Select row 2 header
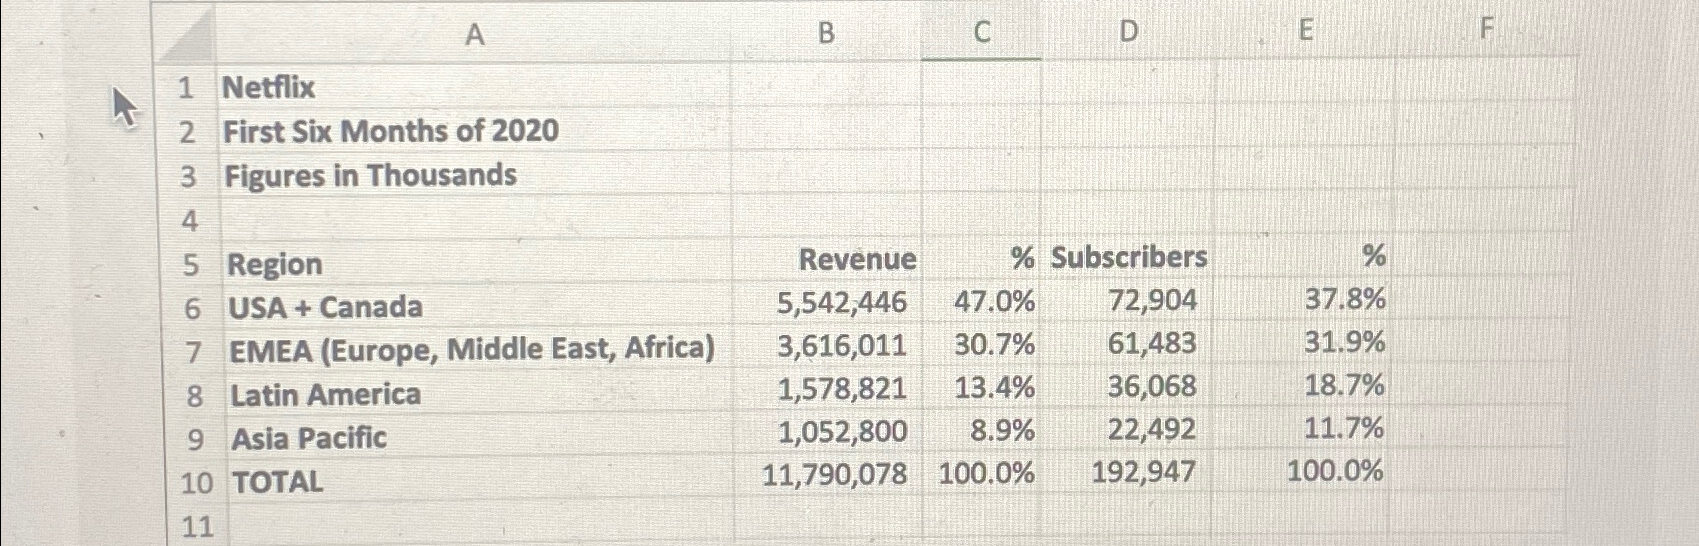The image size is (1699, 546). [187, 132]
